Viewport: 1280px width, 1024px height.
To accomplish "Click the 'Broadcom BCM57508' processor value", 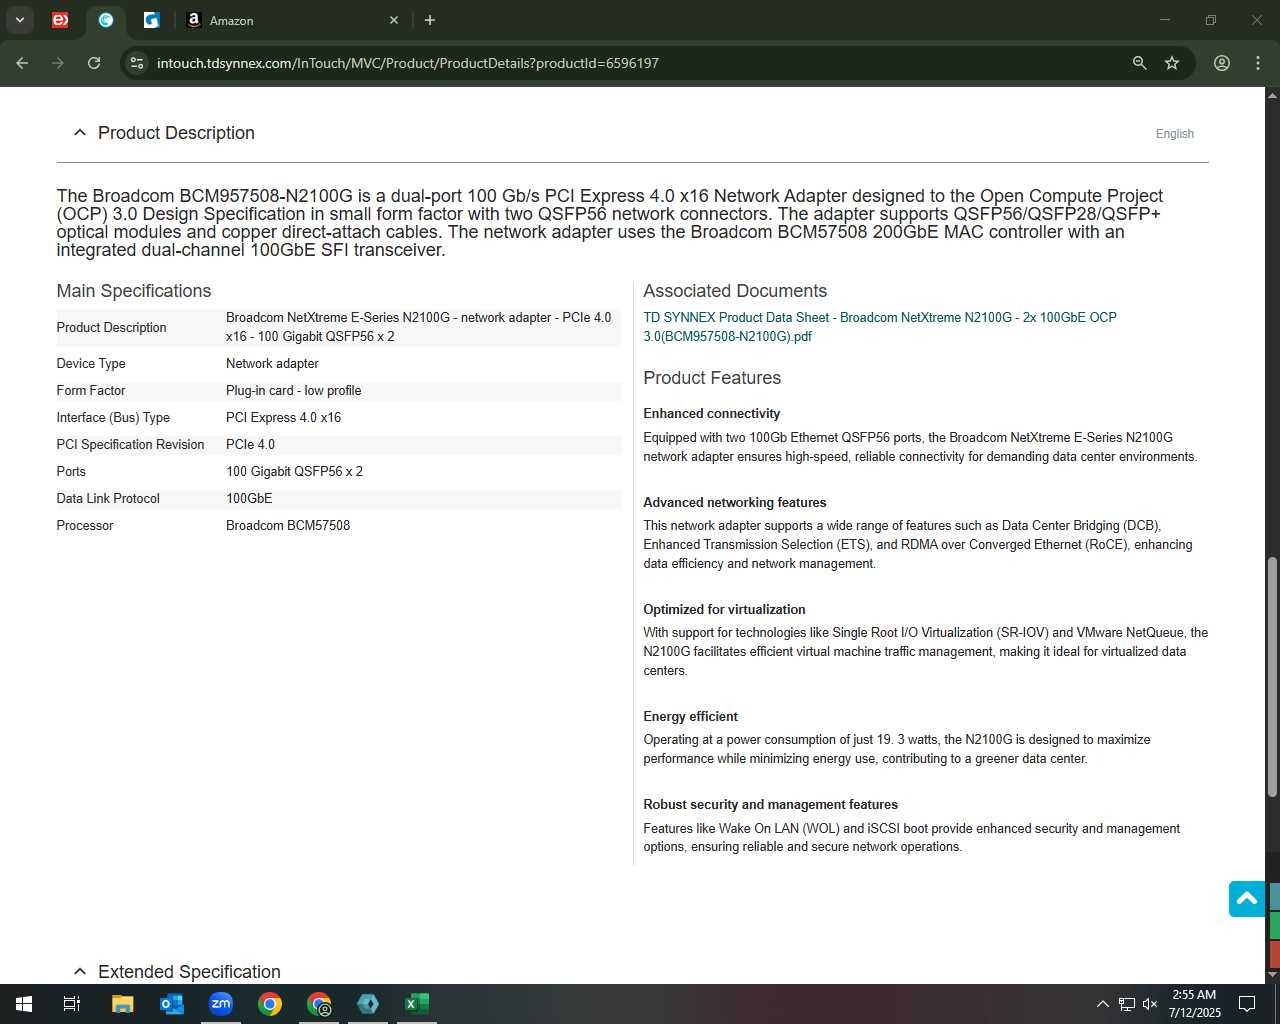I will [x=288, y=525].
